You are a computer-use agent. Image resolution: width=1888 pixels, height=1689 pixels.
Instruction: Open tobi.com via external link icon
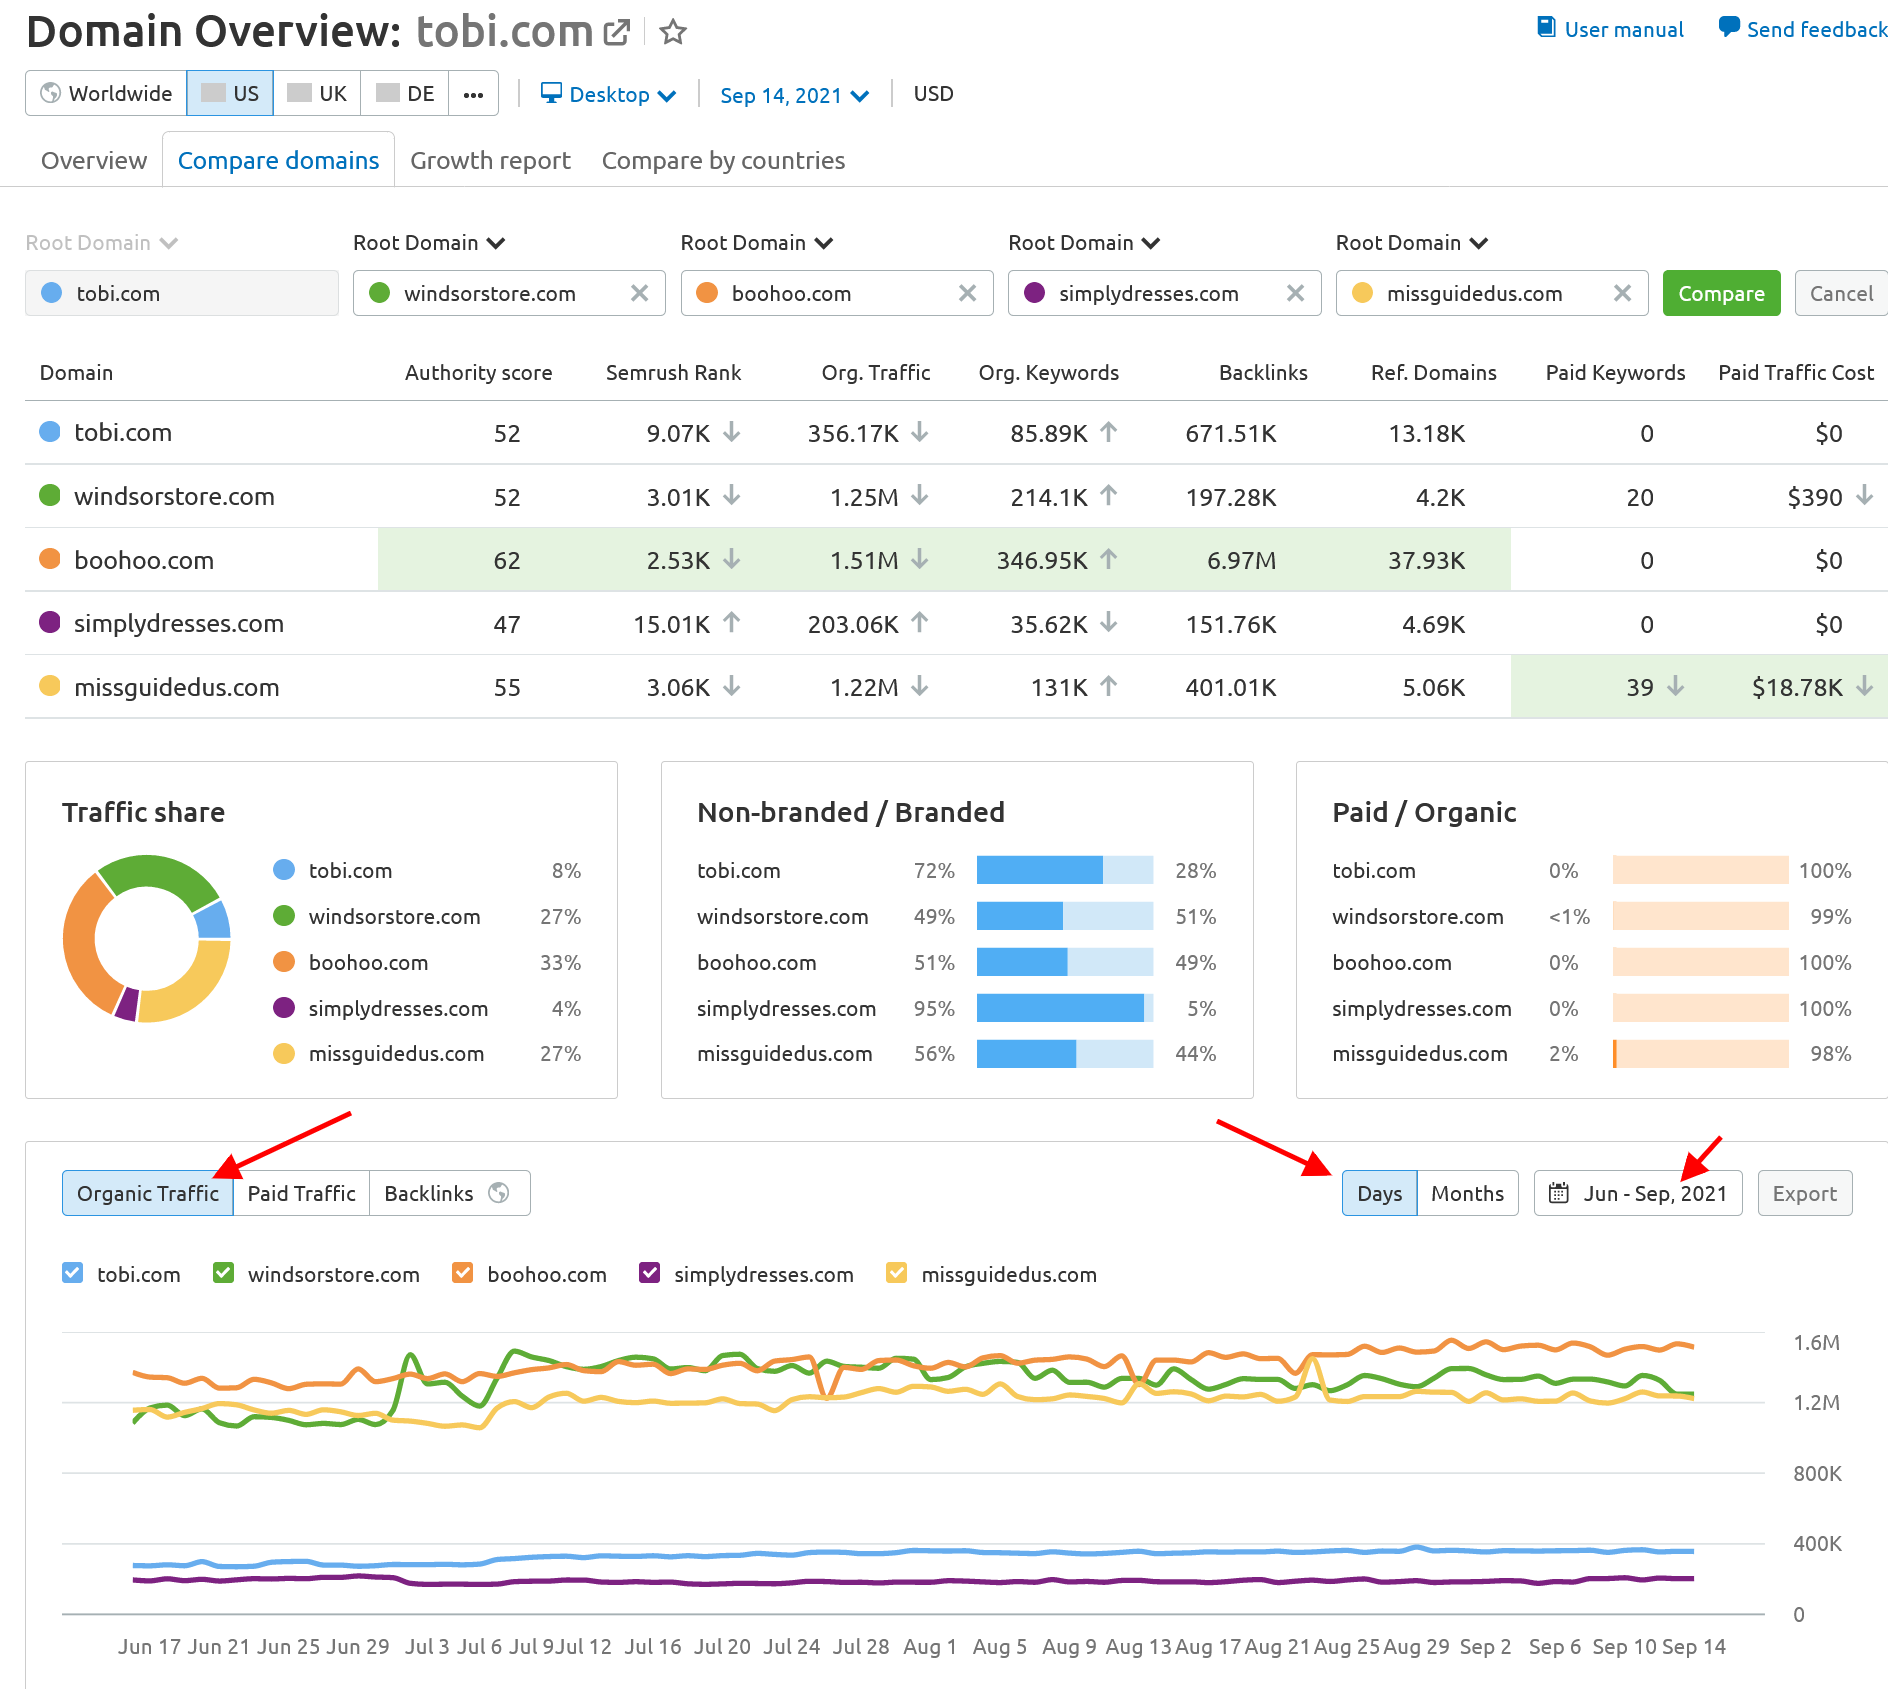click(x=618, y=32)
